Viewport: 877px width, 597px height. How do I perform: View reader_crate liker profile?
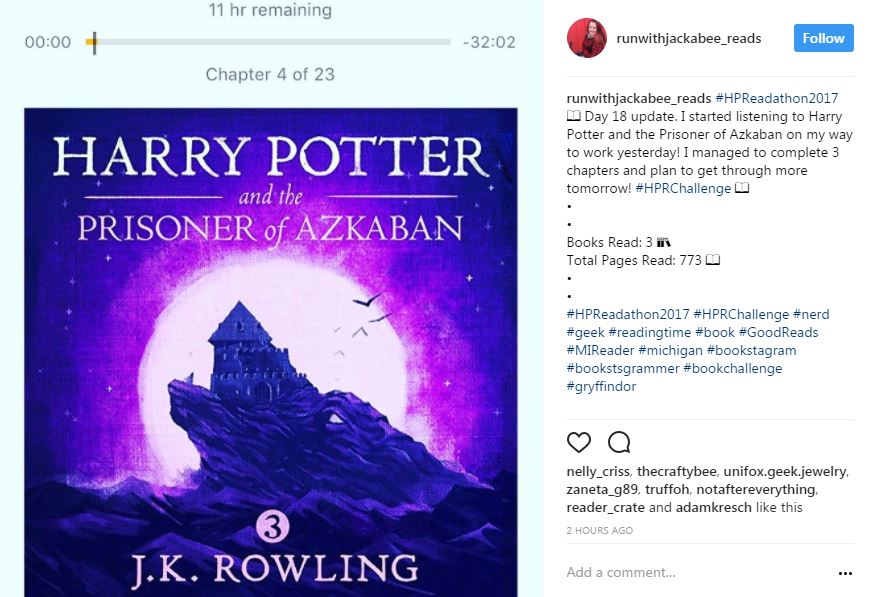(605, 507)
